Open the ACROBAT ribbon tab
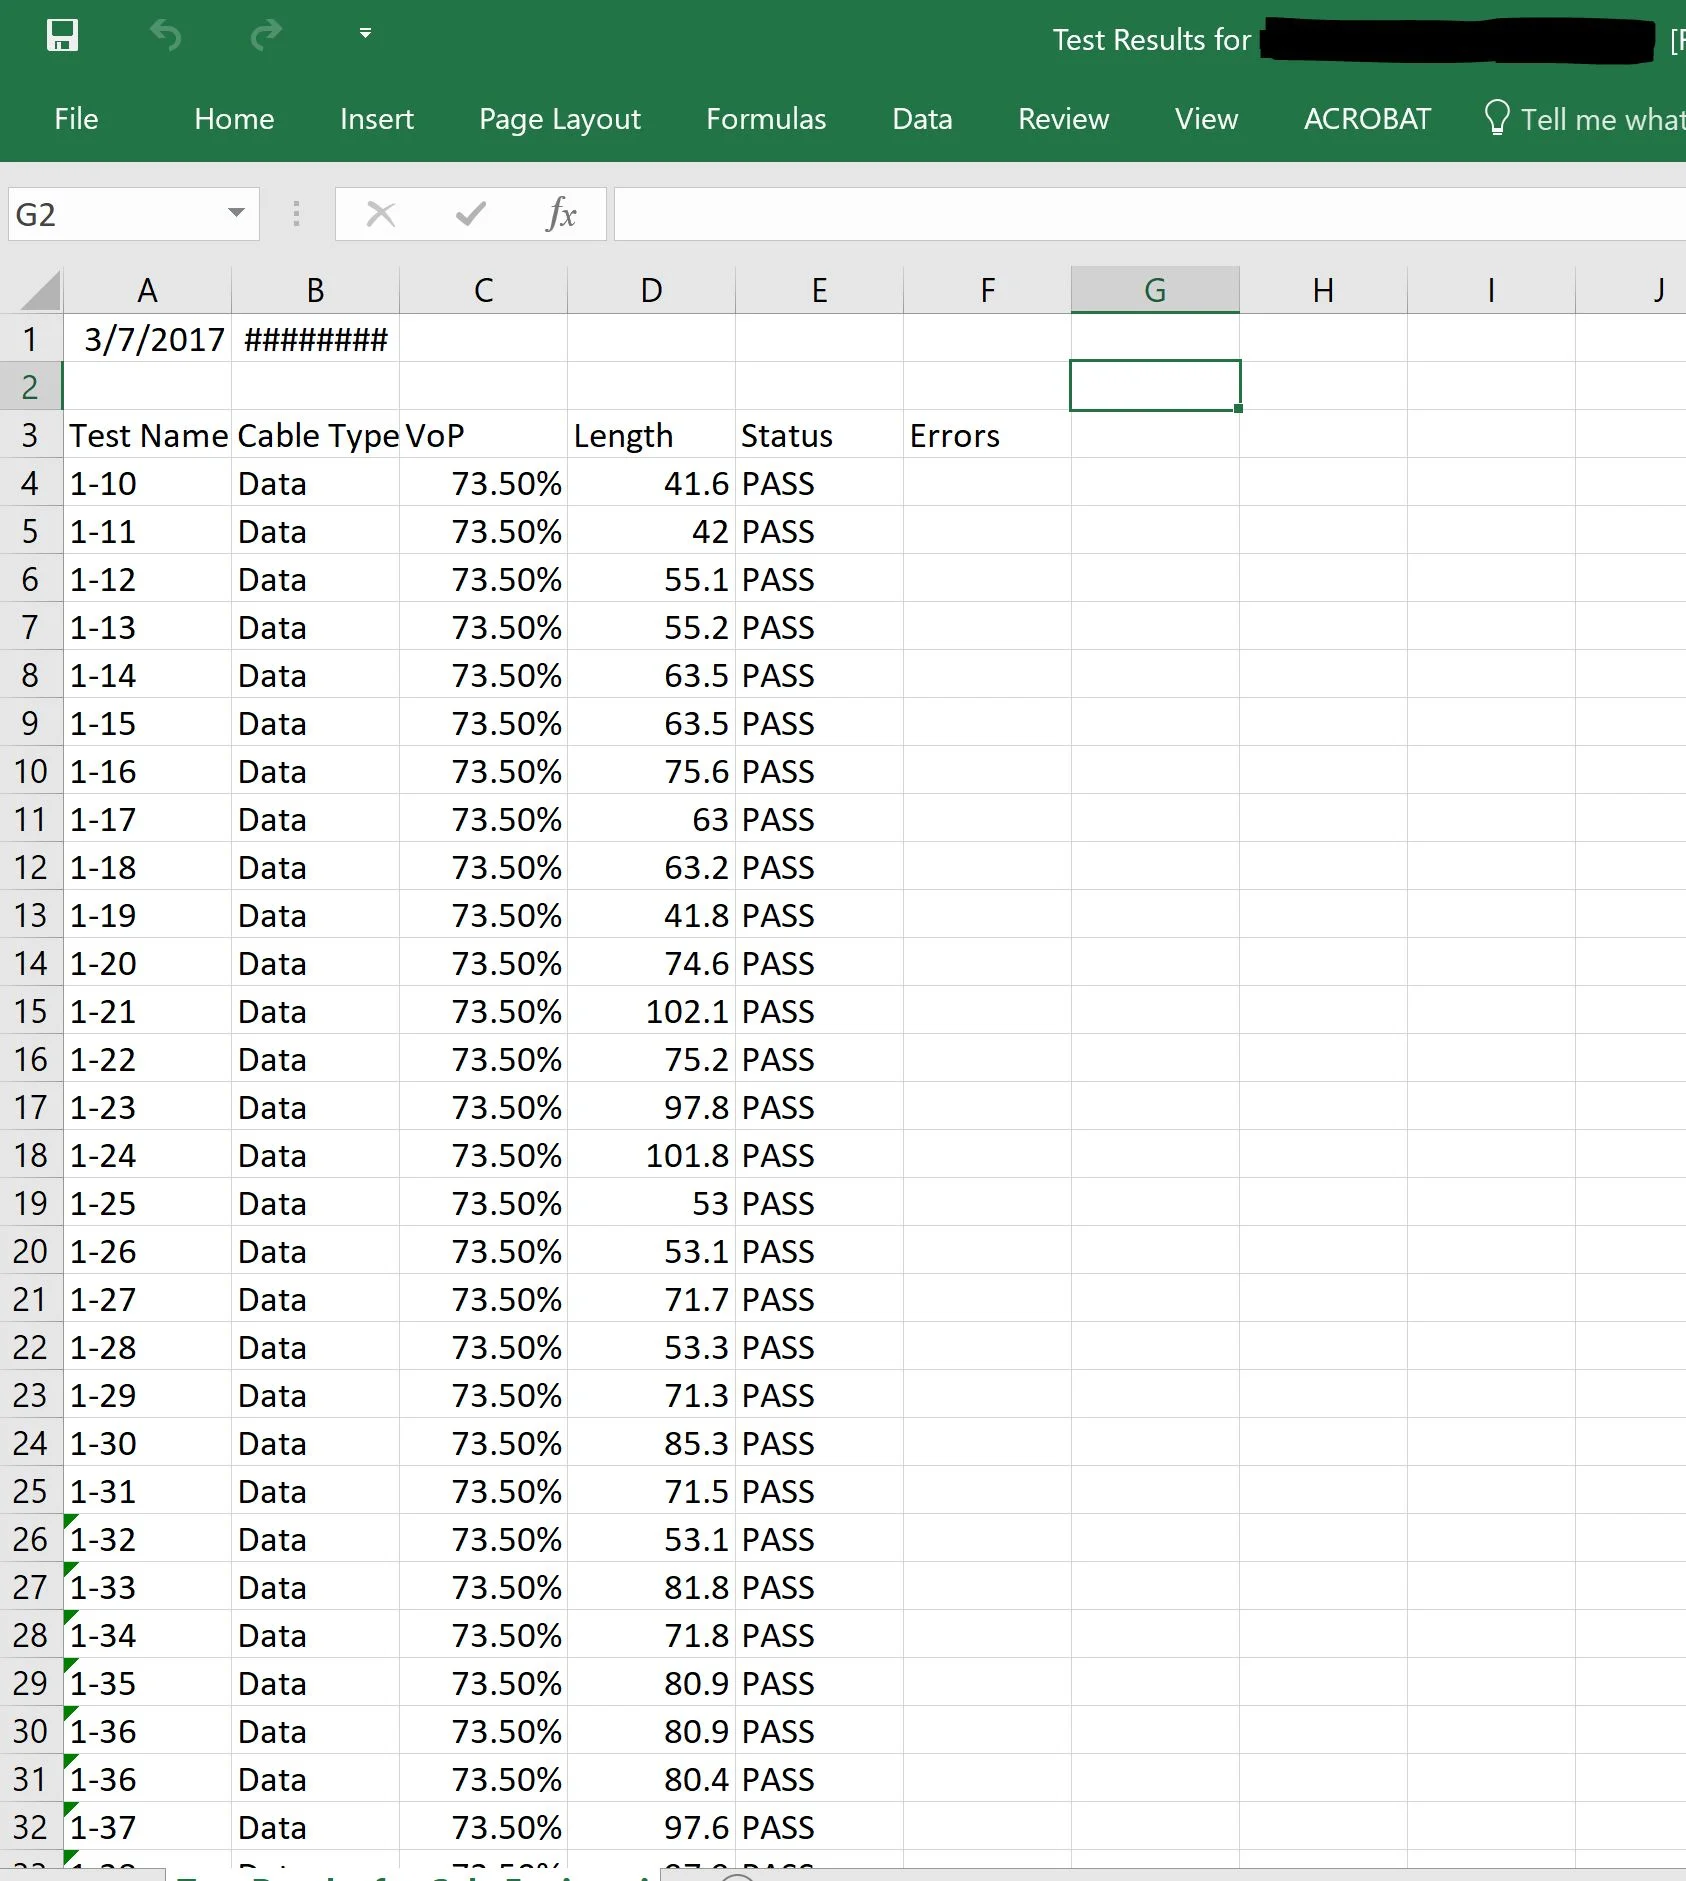Screen dimensions: 1686x1881 click(x=1367, y=119)
